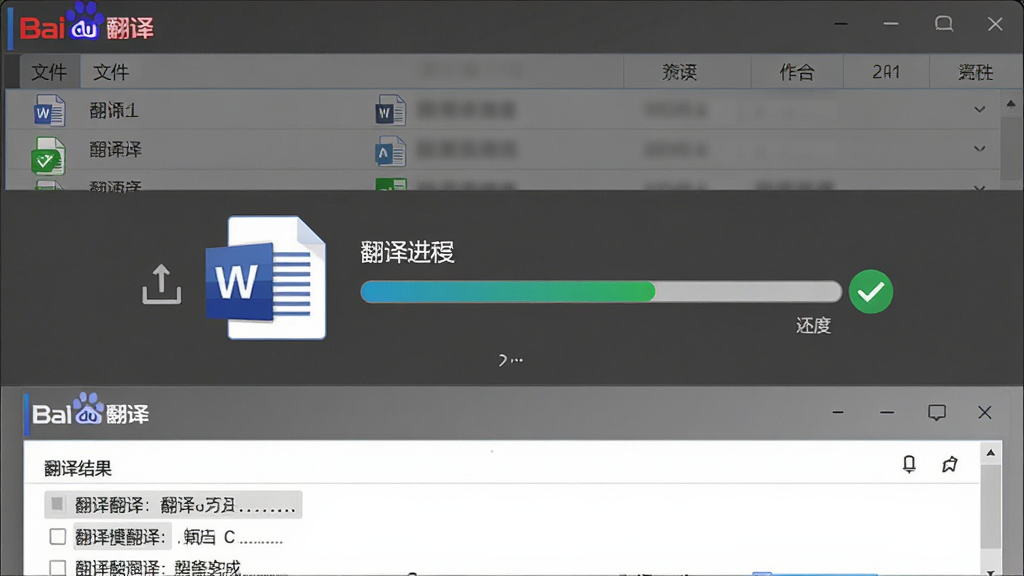The height and width of the screenshot is (576, 1024).
Task: Select the blue A document icon in the 翻译译 row
Action: pyautogui.click(x=391, y=152)
